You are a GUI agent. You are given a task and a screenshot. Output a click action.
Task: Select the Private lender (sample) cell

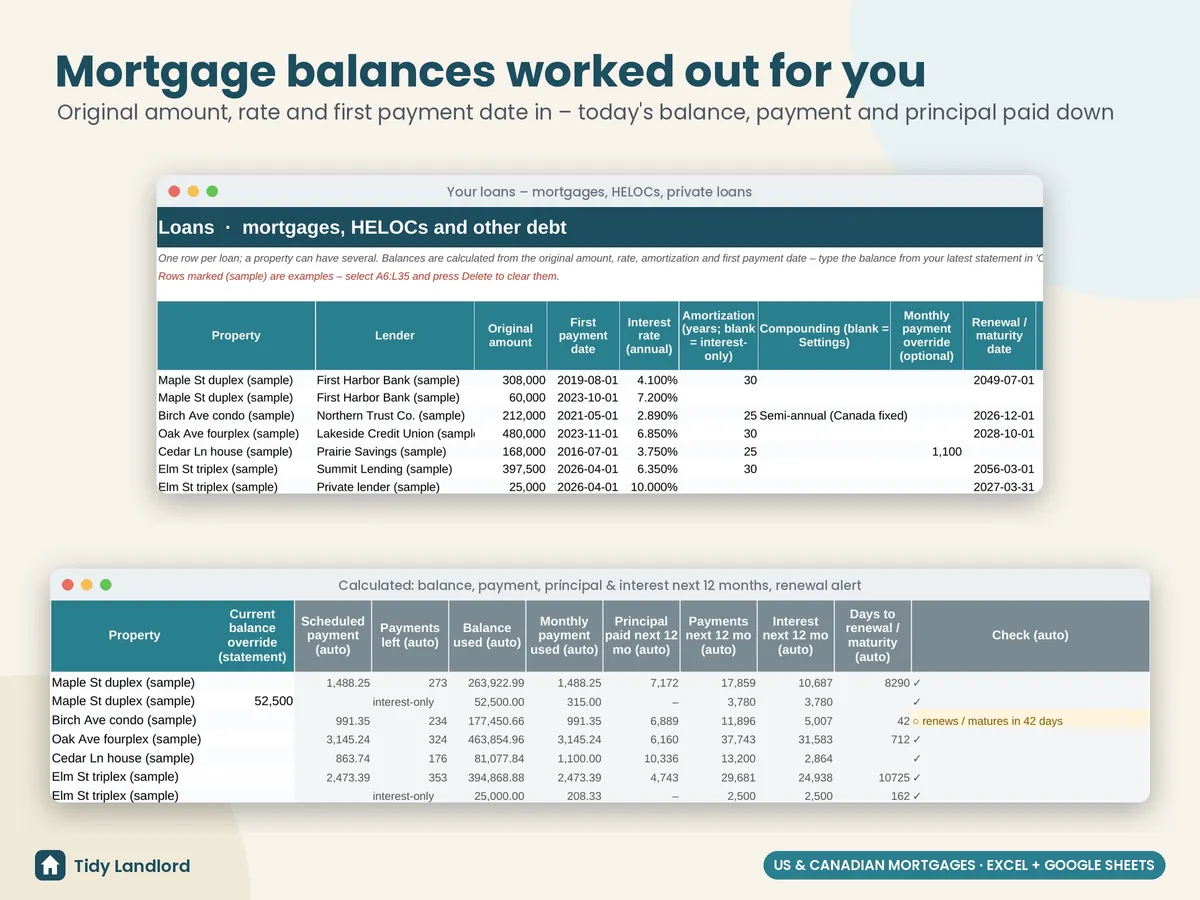coord(395,487)
